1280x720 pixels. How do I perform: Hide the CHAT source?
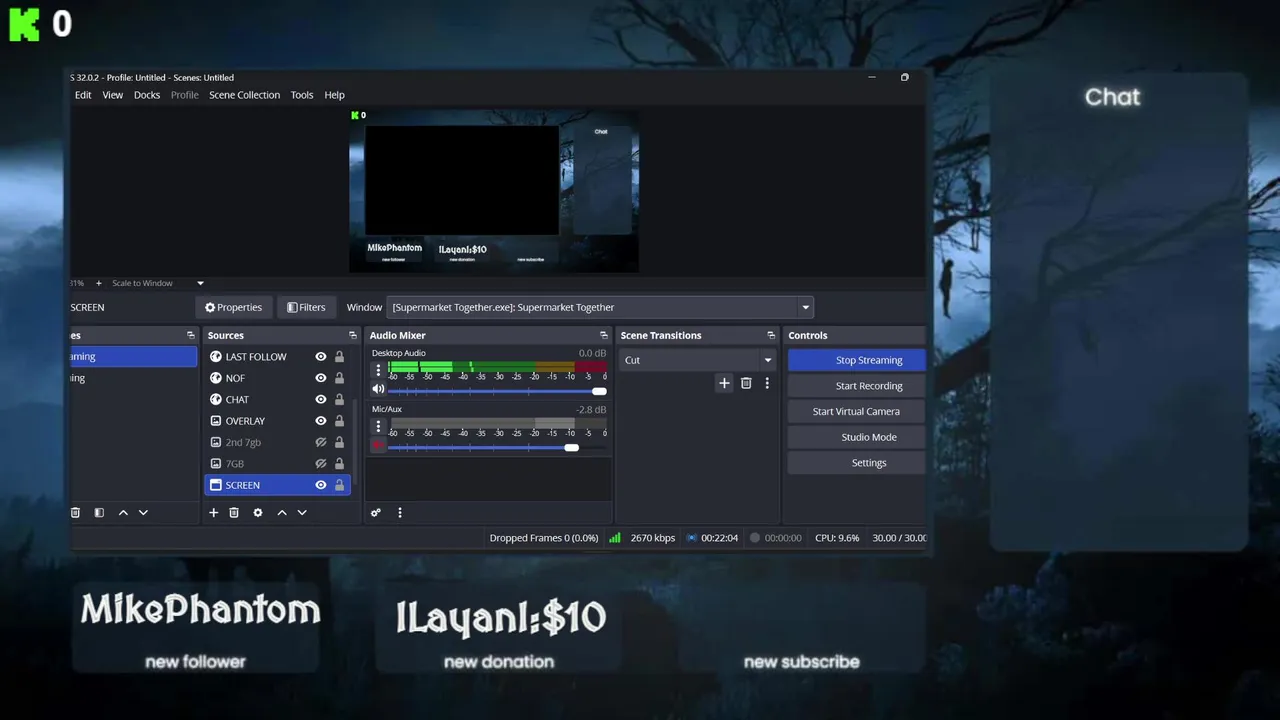pos(321,400)
